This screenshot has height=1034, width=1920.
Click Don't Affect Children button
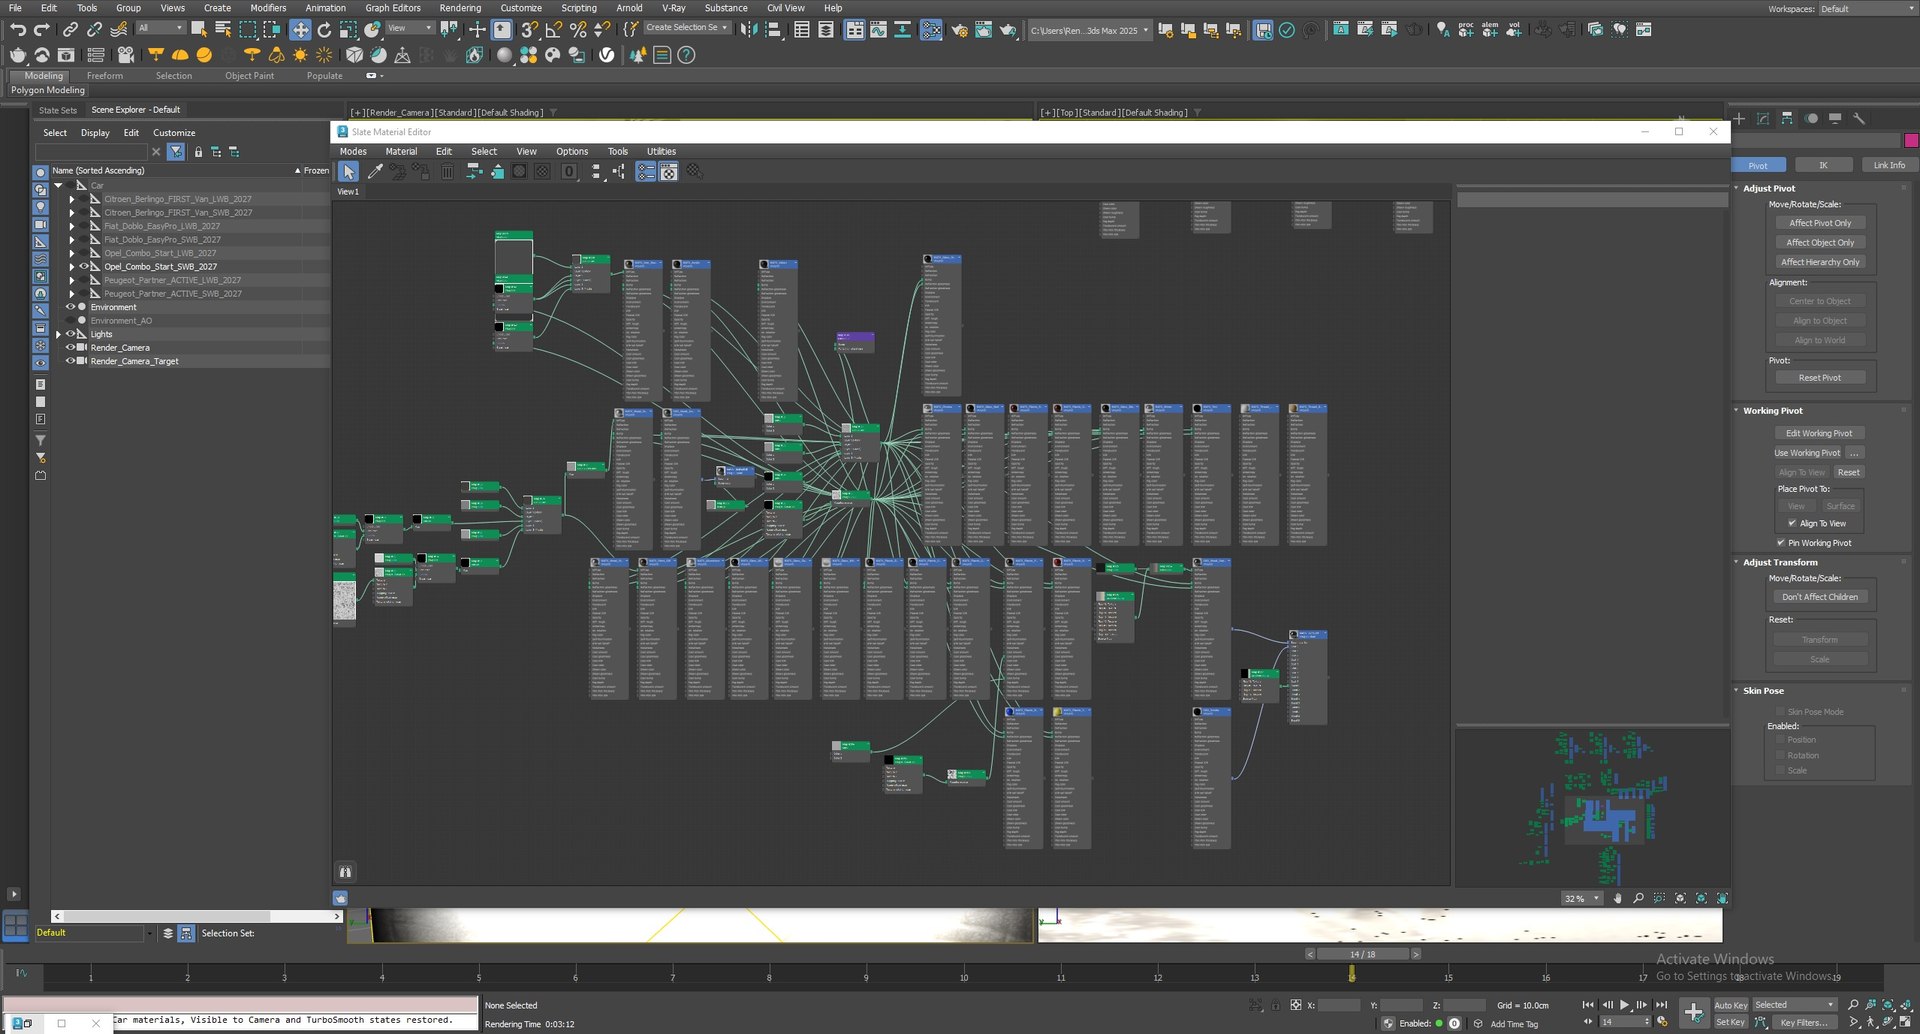coord(1820,597)
